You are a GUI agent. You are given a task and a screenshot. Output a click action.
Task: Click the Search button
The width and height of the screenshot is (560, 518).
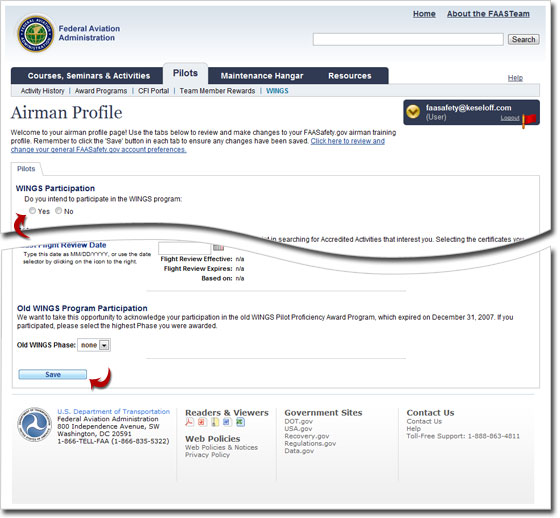click(524, 39)
